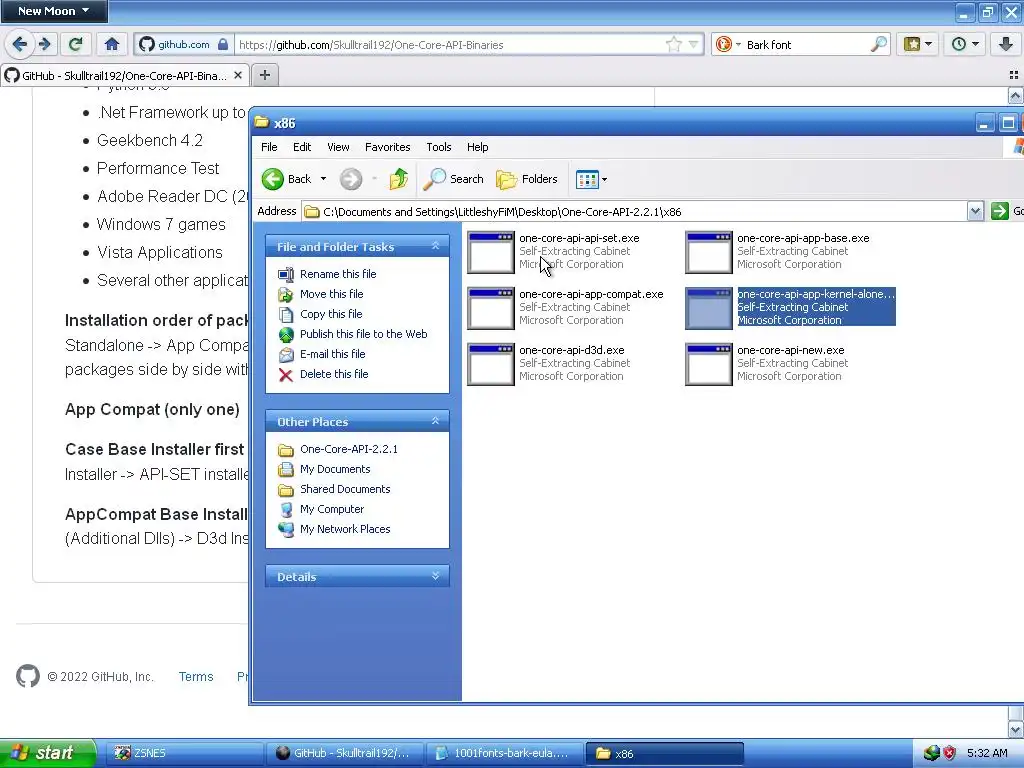Click the Explorer Up folder icon

[x=398, y=179]
